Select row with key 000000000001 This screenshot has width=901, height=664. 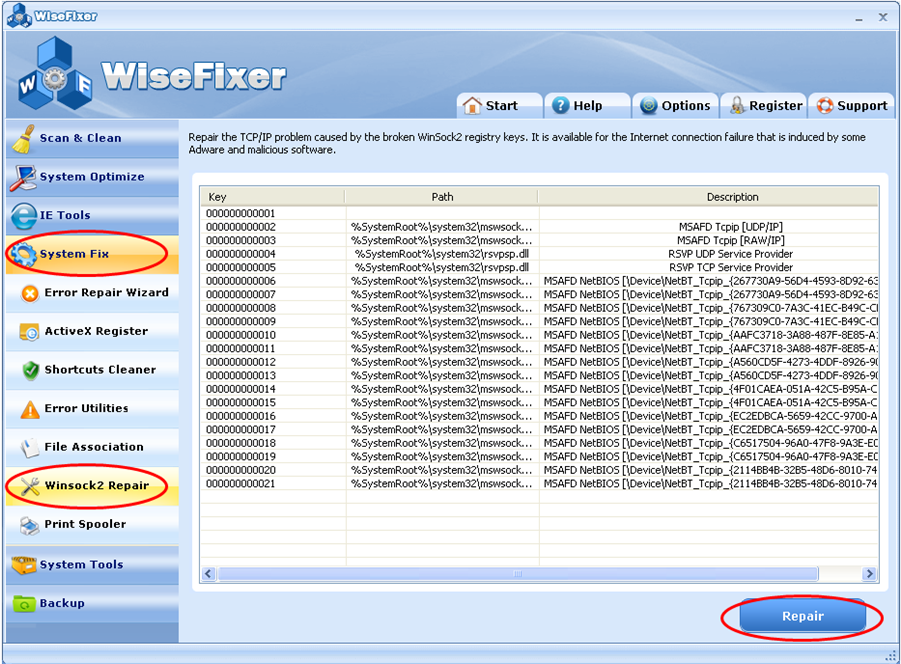tap(539, 213)
